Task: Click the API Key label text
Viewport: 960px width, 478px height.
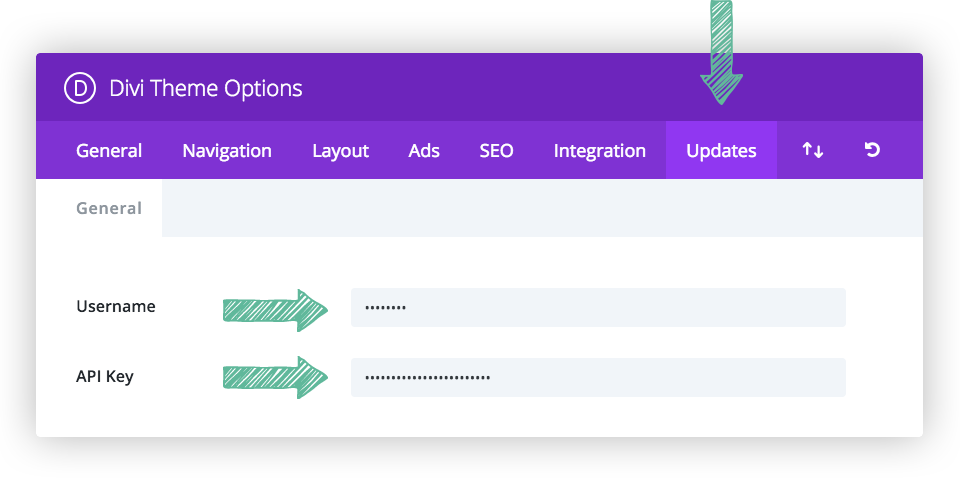Action: [x=105, y=377]
